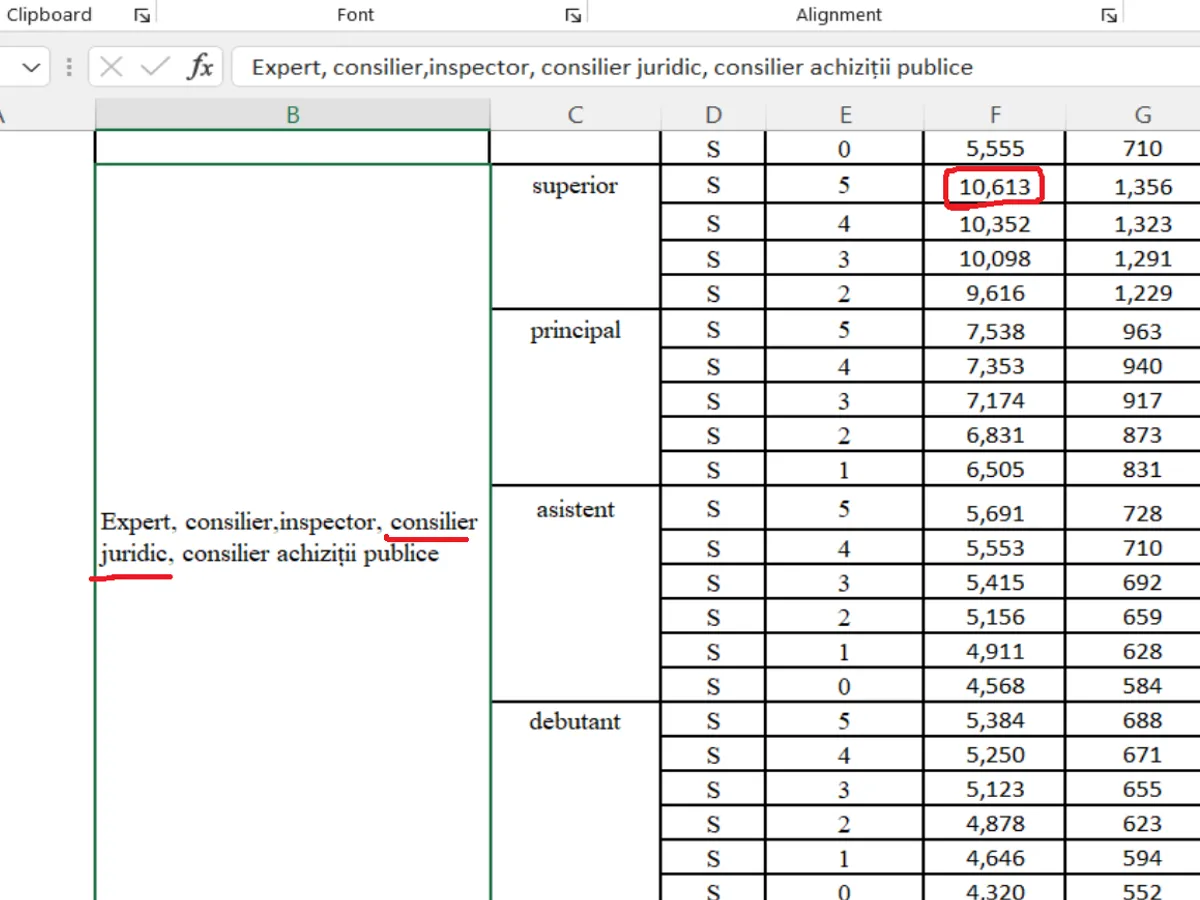
Task: Expand the Name Box dropdown arrow
Action: (31, 67)
